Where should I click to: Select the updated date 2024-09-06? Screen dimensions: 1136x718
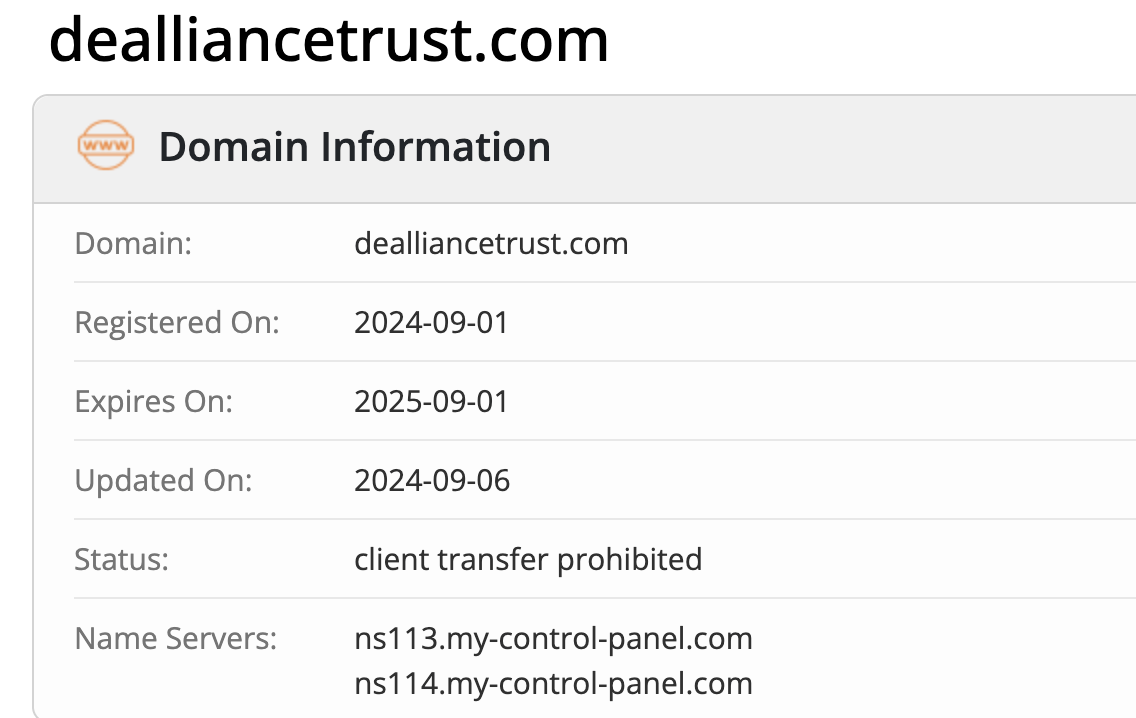[x=432, y=481]
